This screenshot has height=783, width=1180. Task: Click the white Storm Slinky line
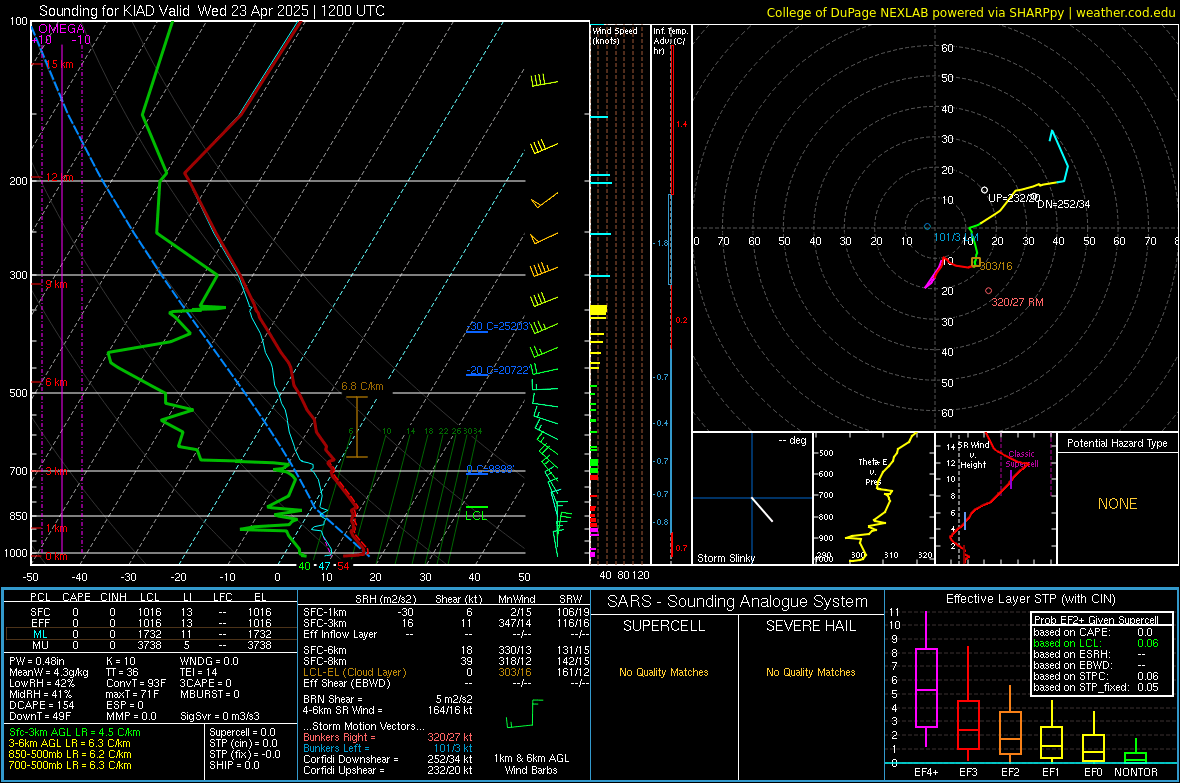coord(762,509)
